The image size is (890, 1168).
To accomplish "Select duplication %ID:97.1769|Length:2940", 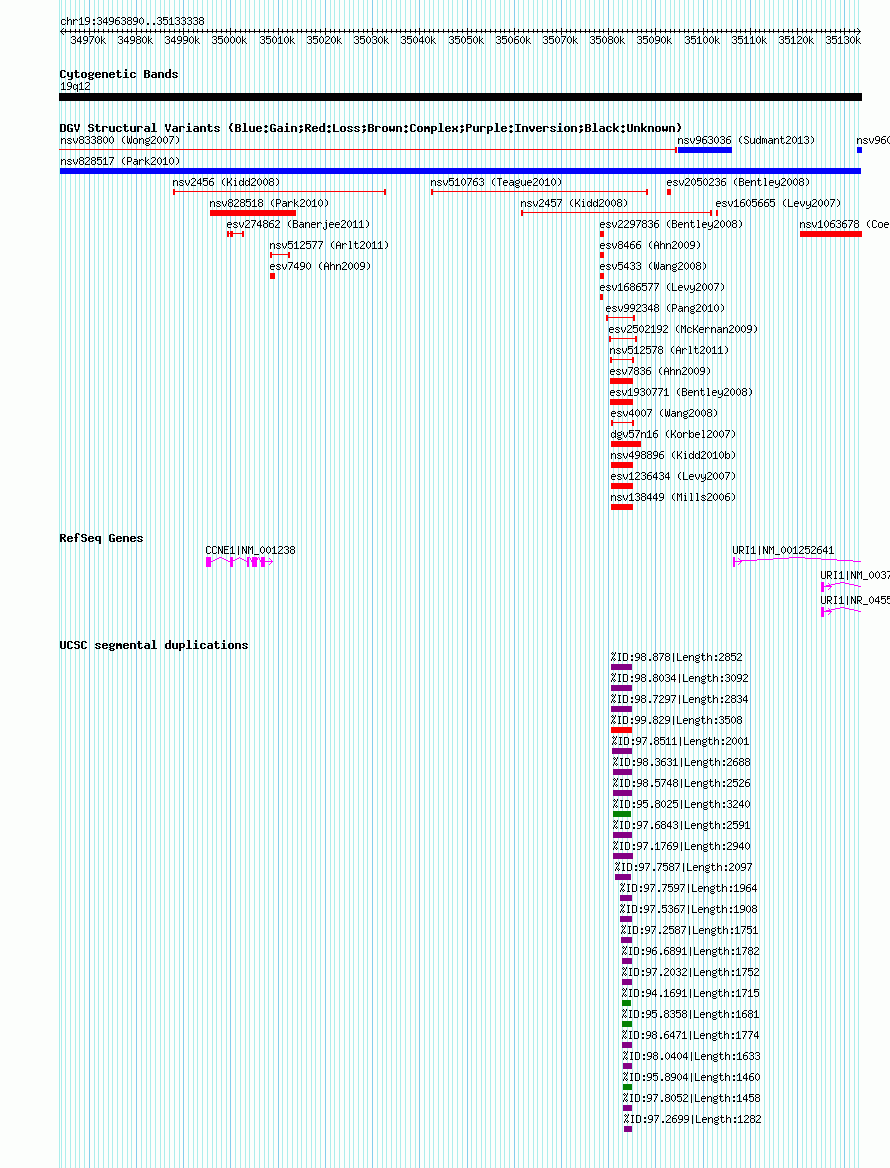I will pyautogui.click(x=681, y=845).
